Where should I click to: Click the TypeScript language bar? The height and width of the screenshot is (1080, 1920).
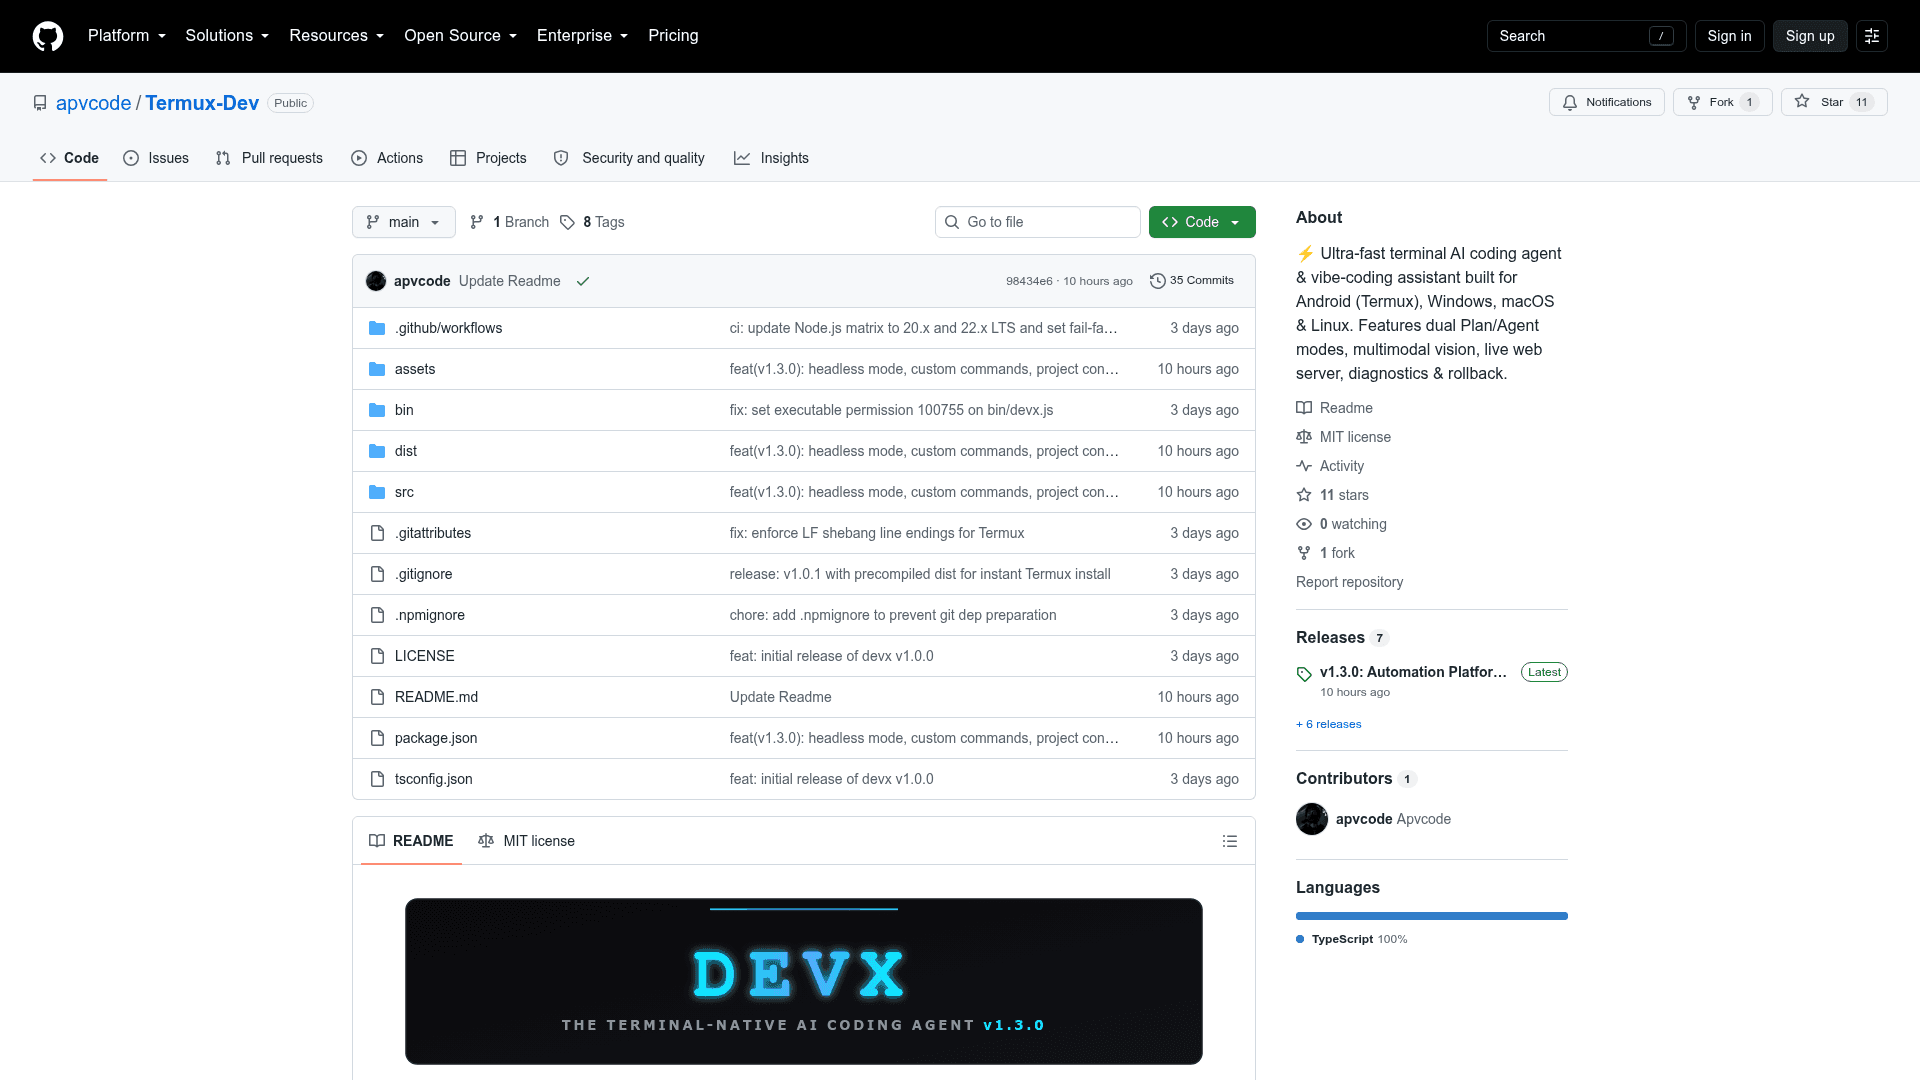point(1432,916)
